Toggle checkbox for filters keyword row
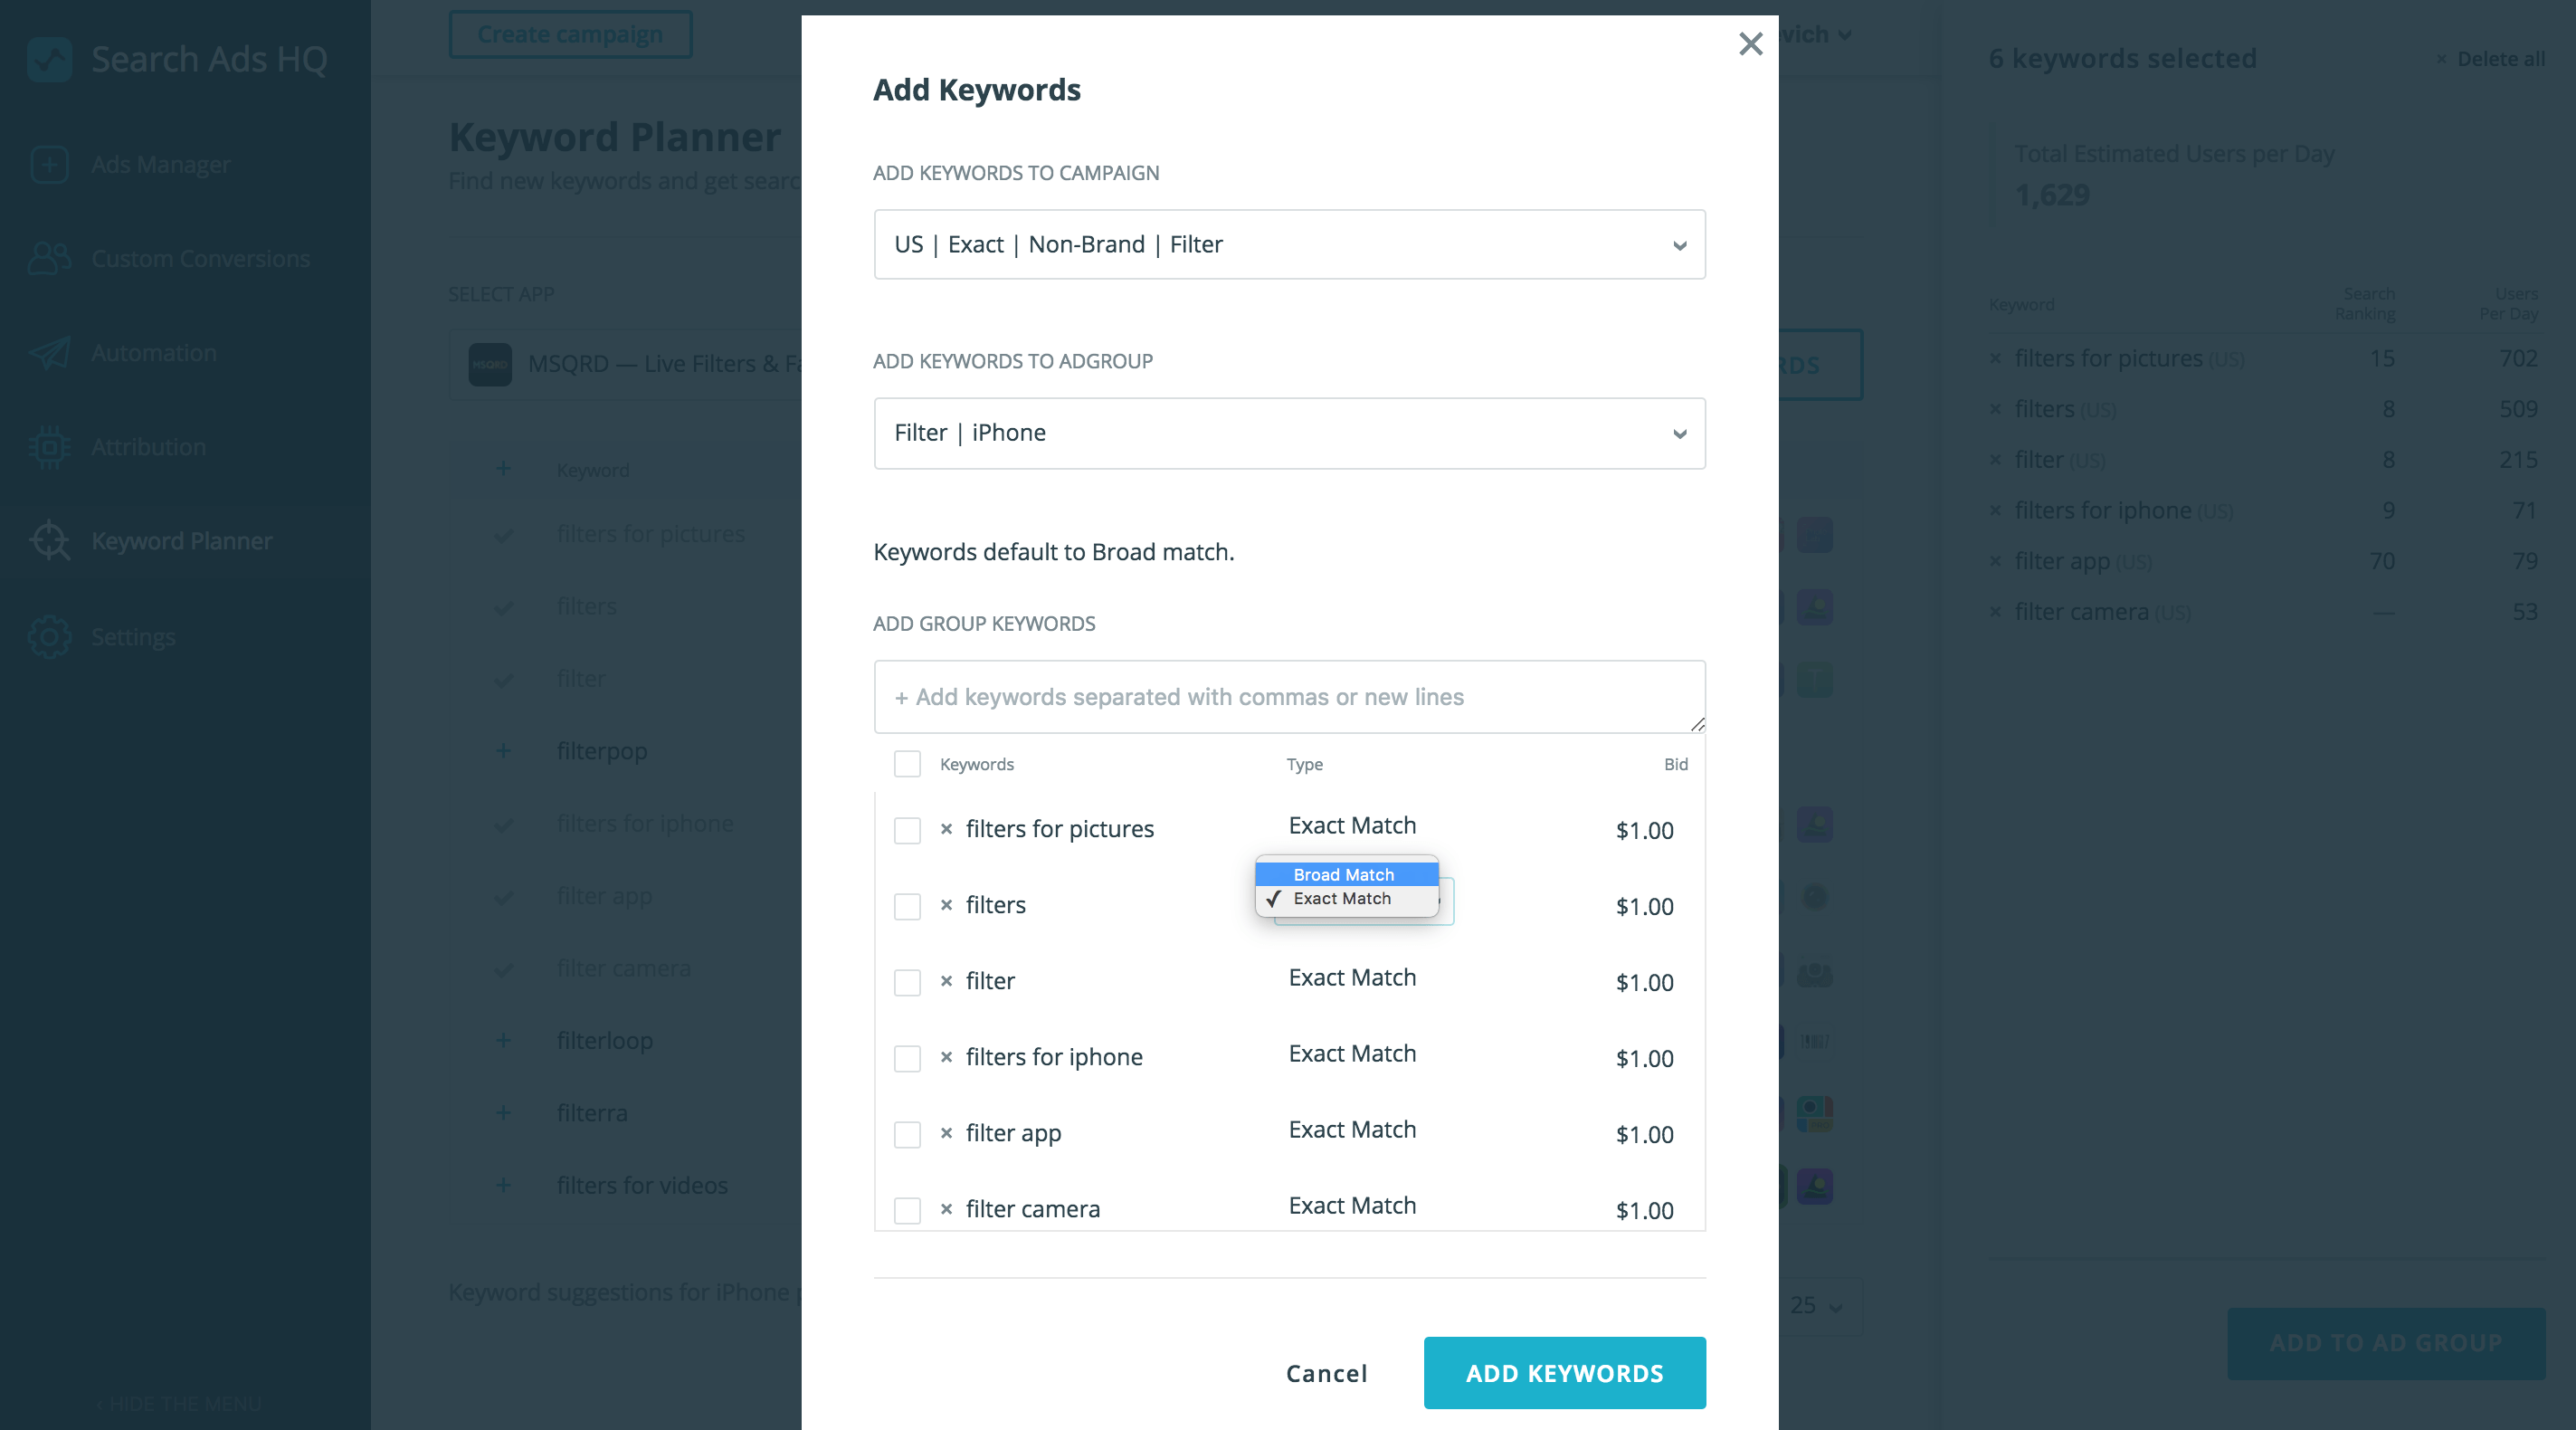 click(x=907, y=905)
